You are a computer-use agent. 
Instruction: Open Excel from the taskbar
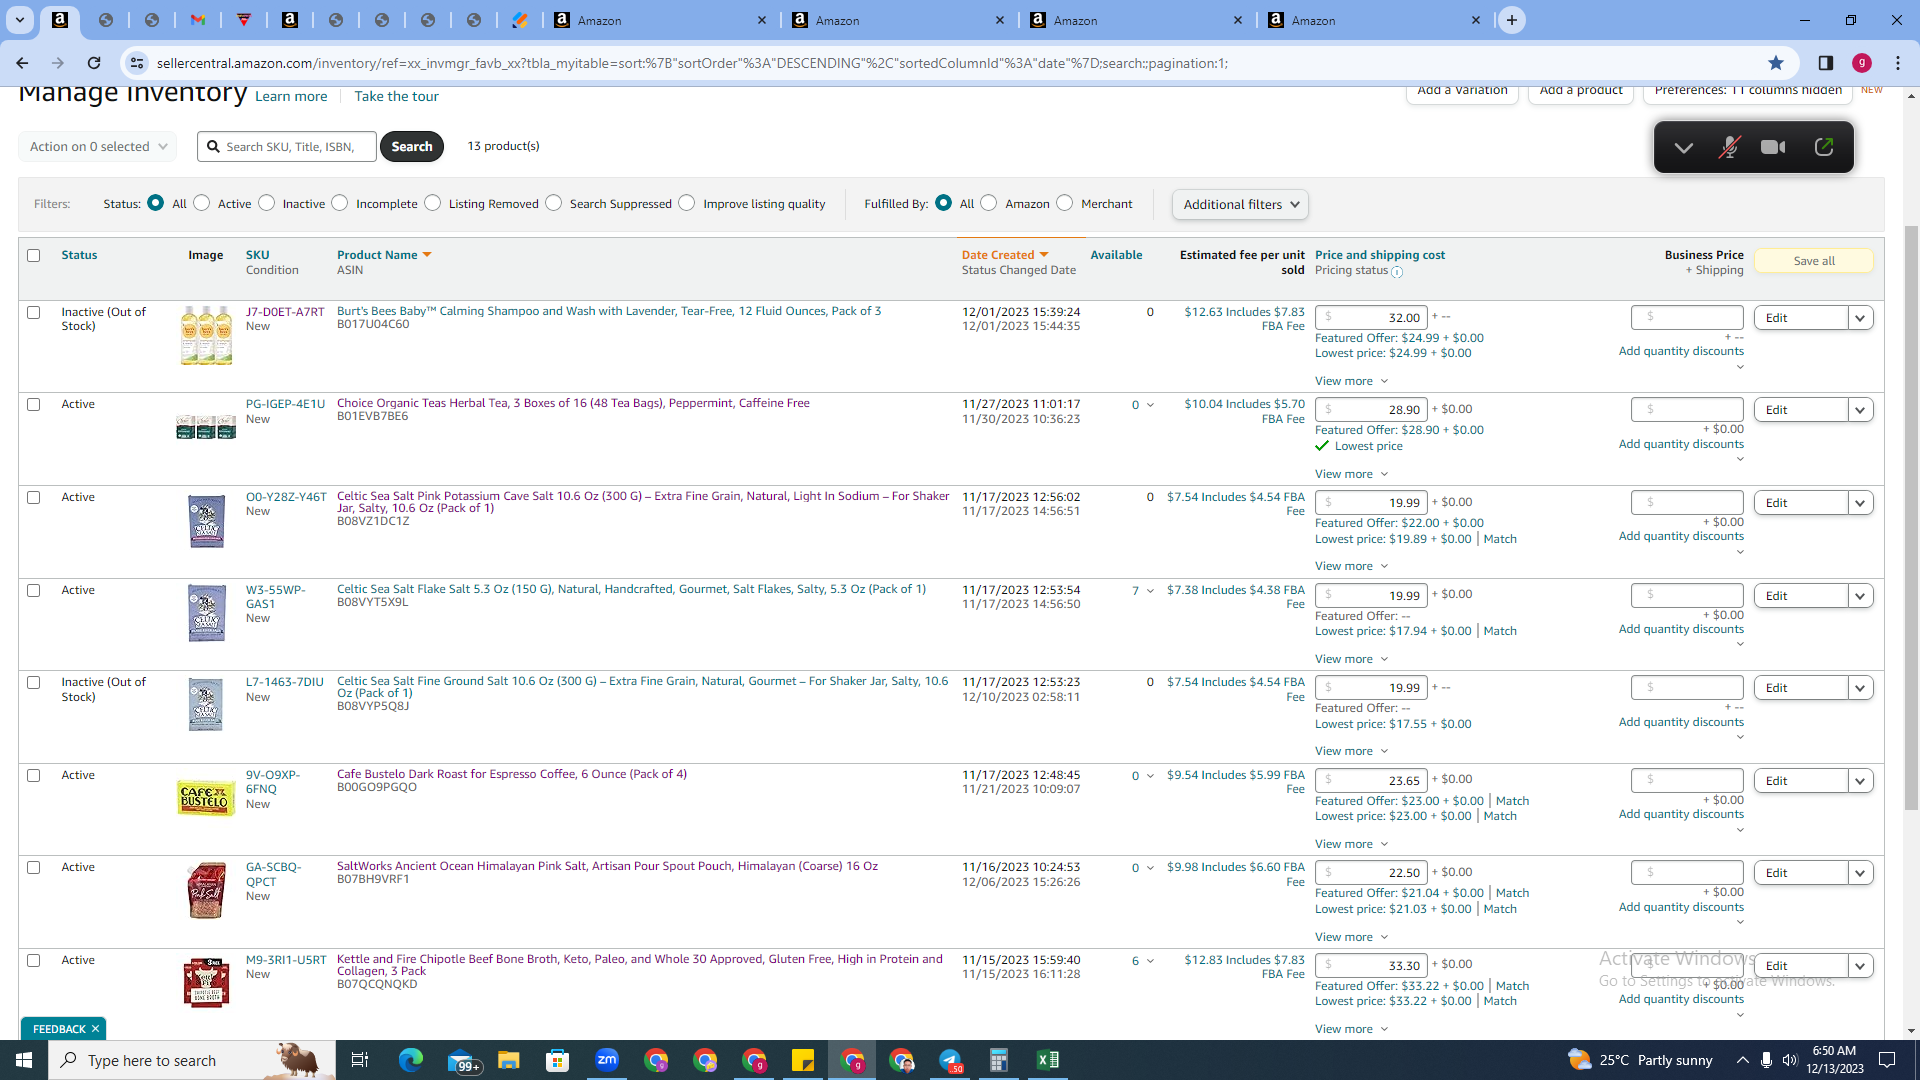(x=1048, y=1060)
